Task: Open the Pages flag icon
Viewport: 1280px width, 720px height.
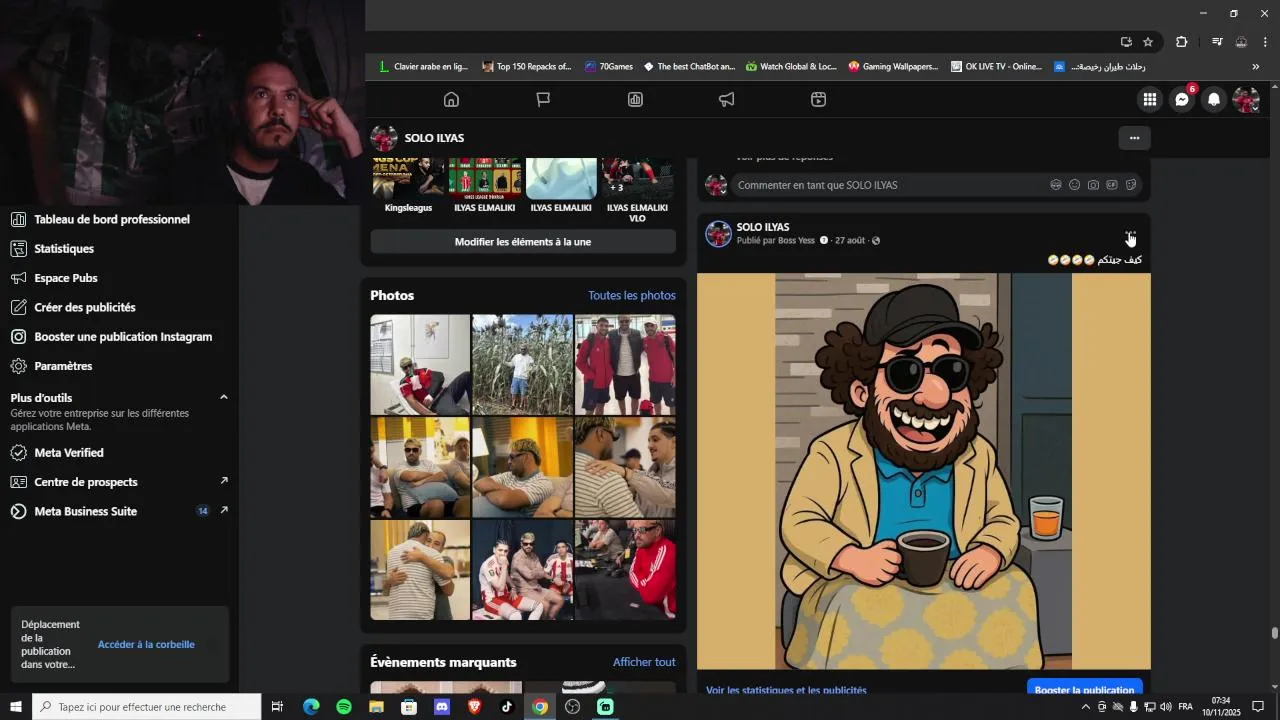Action: point(543,99)
